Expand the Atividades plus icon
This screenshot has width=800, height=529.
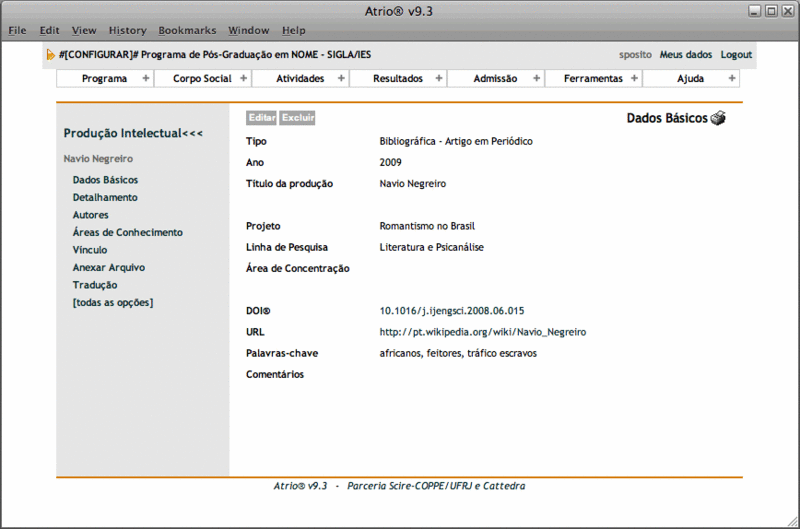(x=341, y=79)
